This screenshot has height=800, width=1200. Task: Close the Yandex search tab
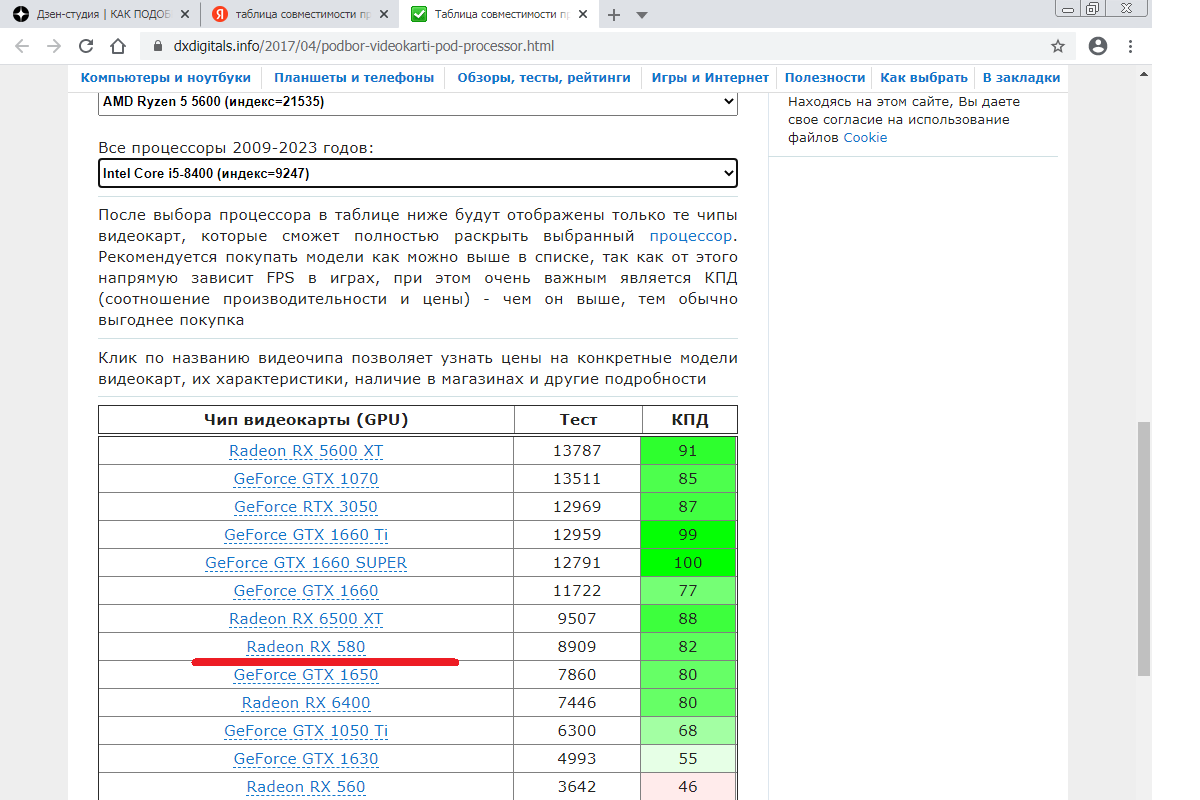(x=384, y=15)
